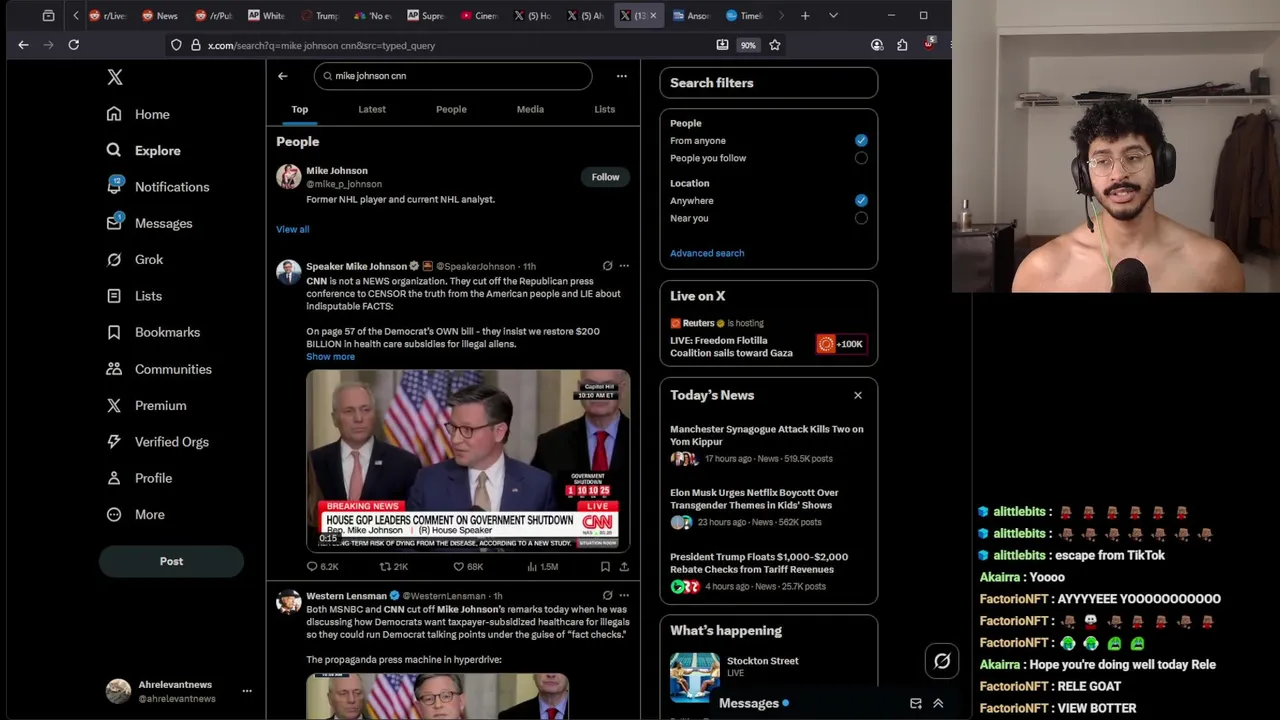
Task: Open Verified Orgs in sidebar
Action: [x=158, y=442]
